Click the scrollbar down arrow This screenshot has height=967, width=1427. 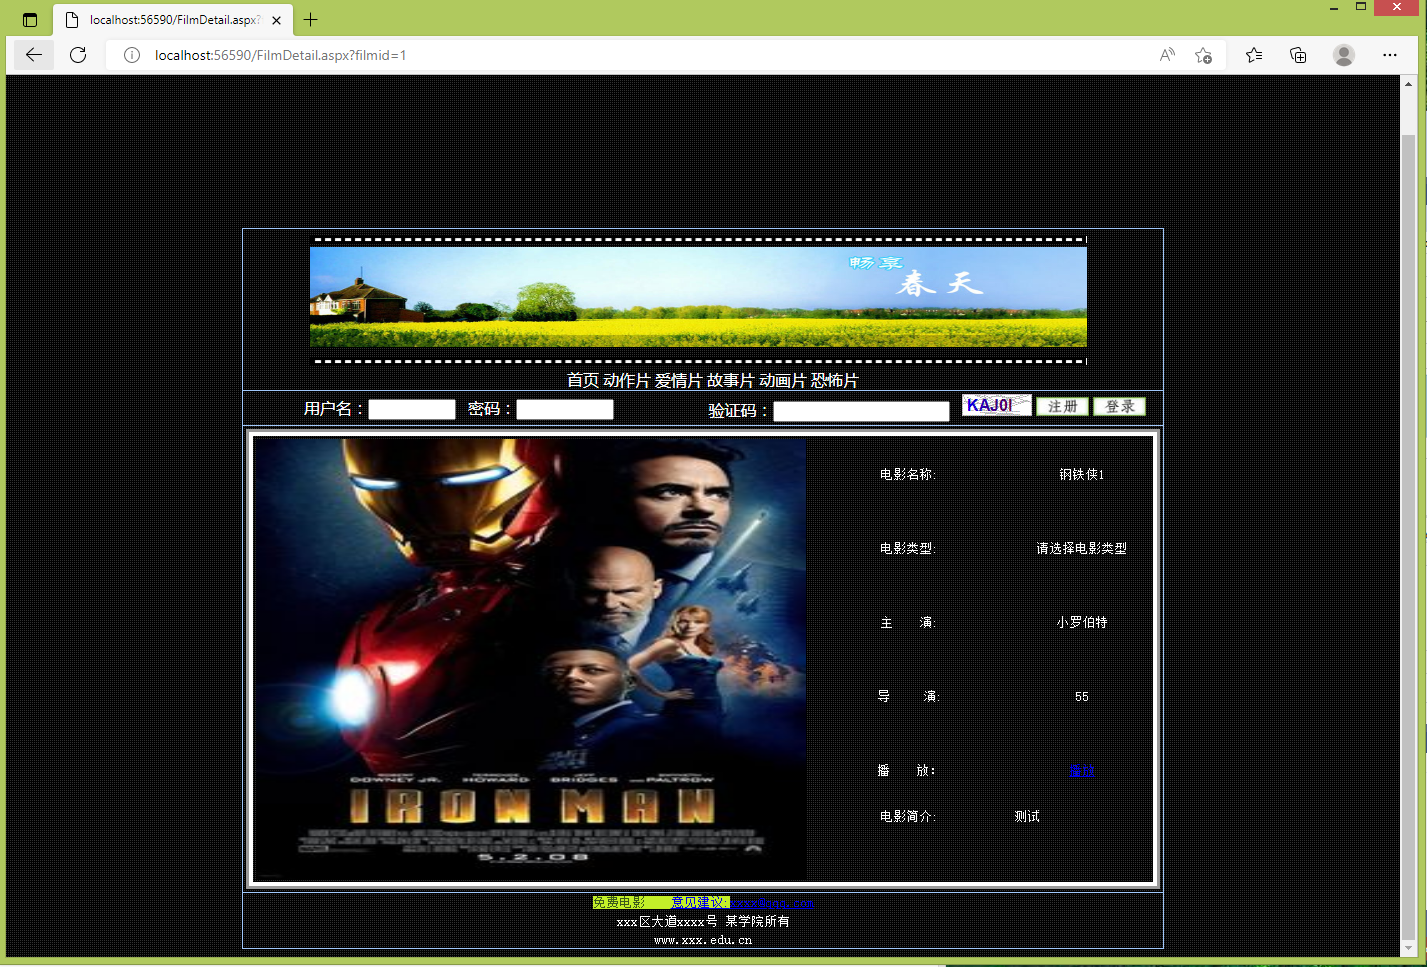[x=1408, y=947]
